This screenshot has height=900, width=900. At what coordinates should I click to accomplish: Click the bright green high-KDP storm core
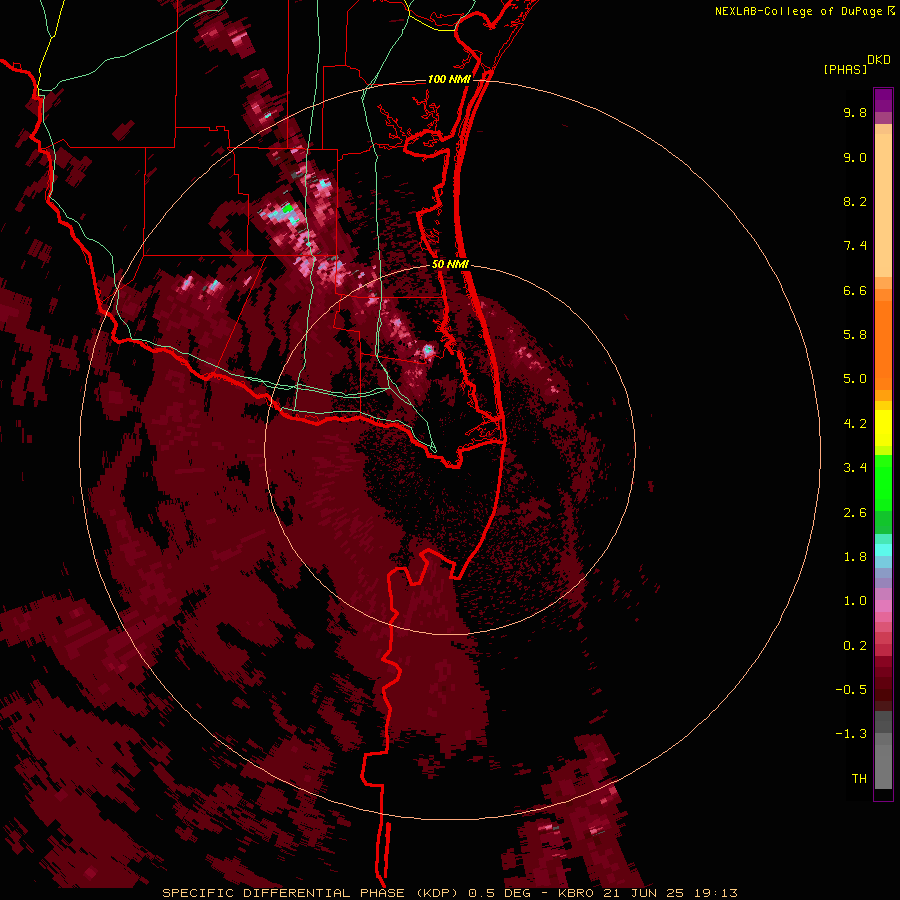(288, 208)
